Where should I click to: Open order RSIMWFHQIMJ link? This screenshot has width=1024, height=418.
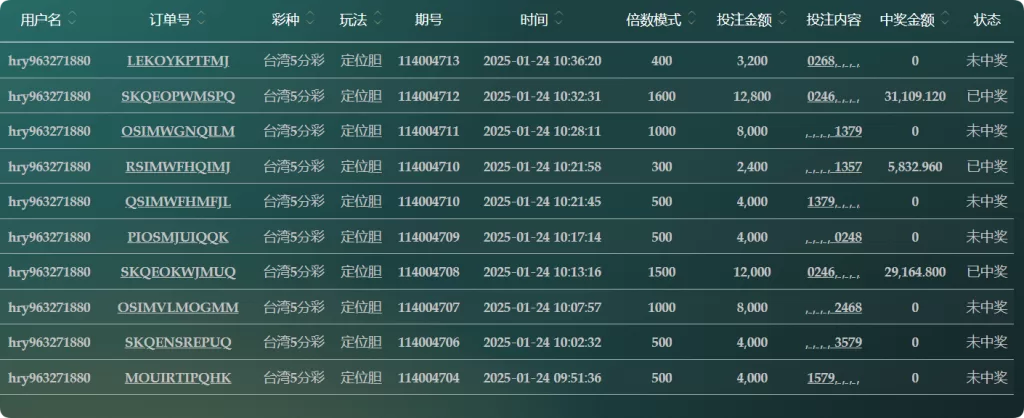pos(178,167)
